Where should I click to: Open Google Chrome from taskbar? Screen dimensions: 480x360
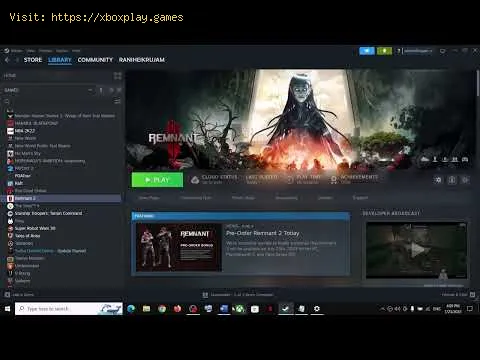coord(162,309)
